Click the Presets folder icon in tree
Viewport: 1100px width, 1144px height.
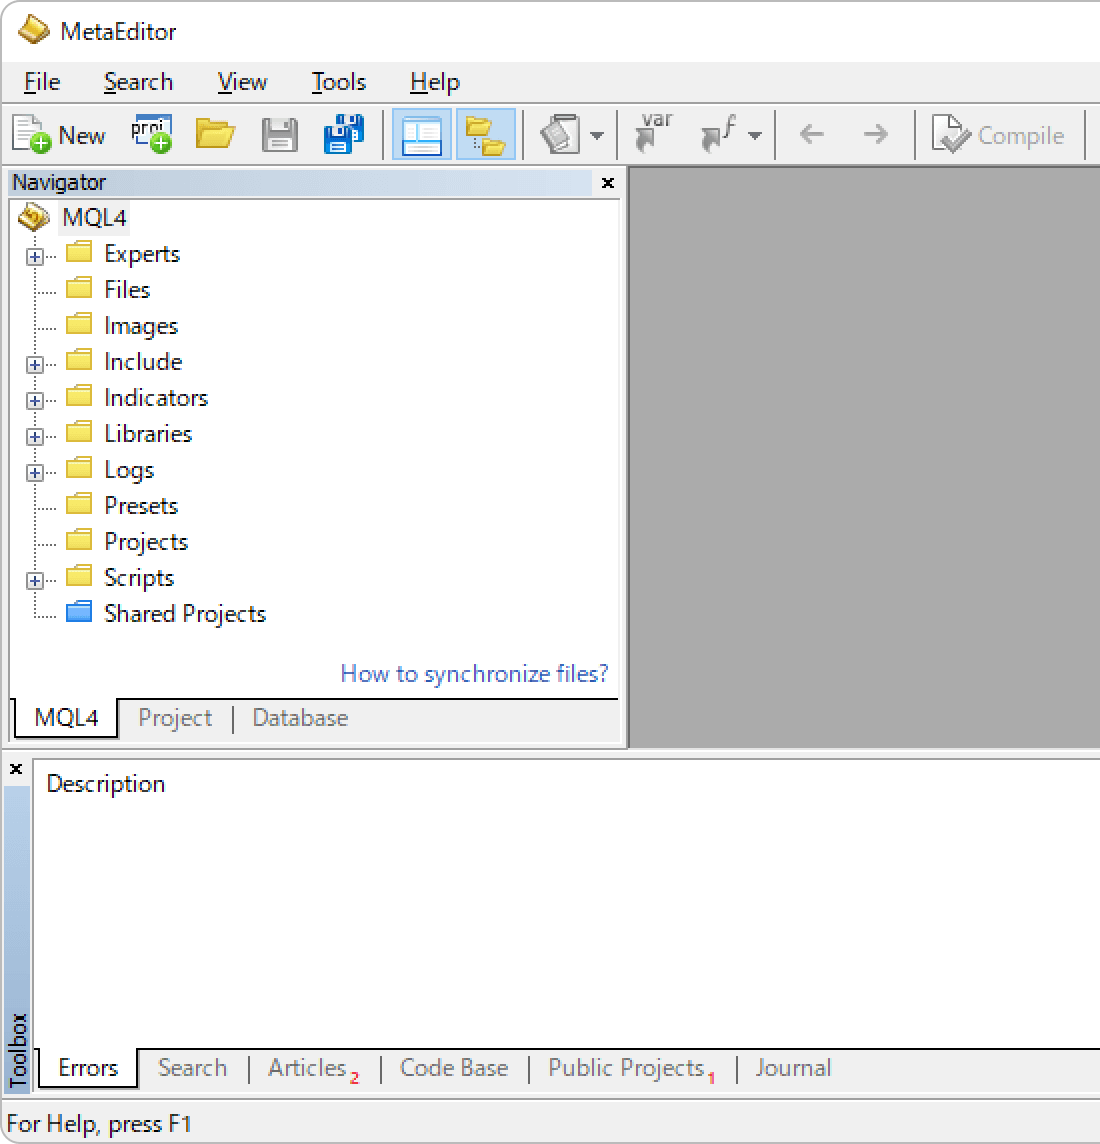tap(79, 503)
